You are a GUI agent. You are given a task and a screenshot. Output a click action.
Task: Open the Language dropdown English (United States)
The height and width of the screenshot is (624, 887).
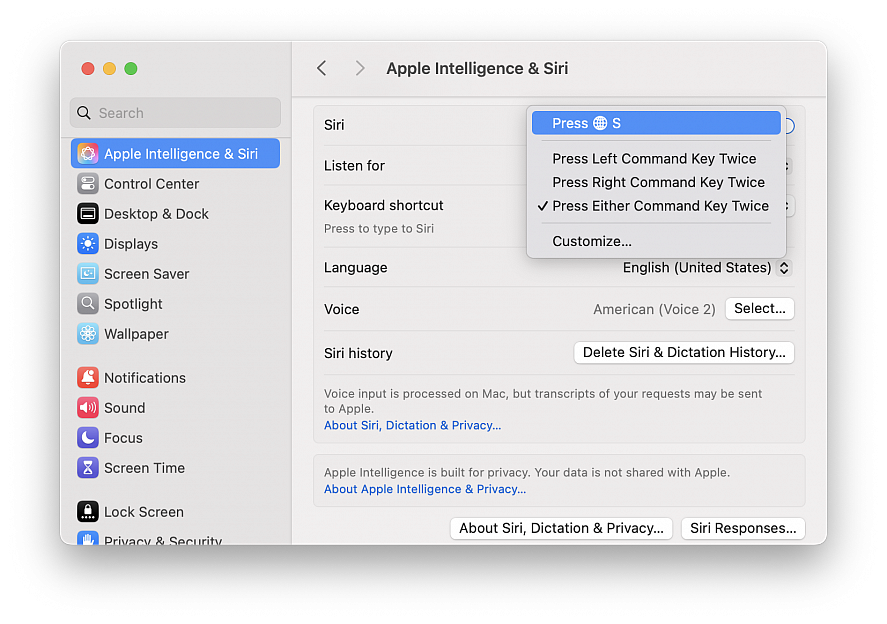[706, 268]
